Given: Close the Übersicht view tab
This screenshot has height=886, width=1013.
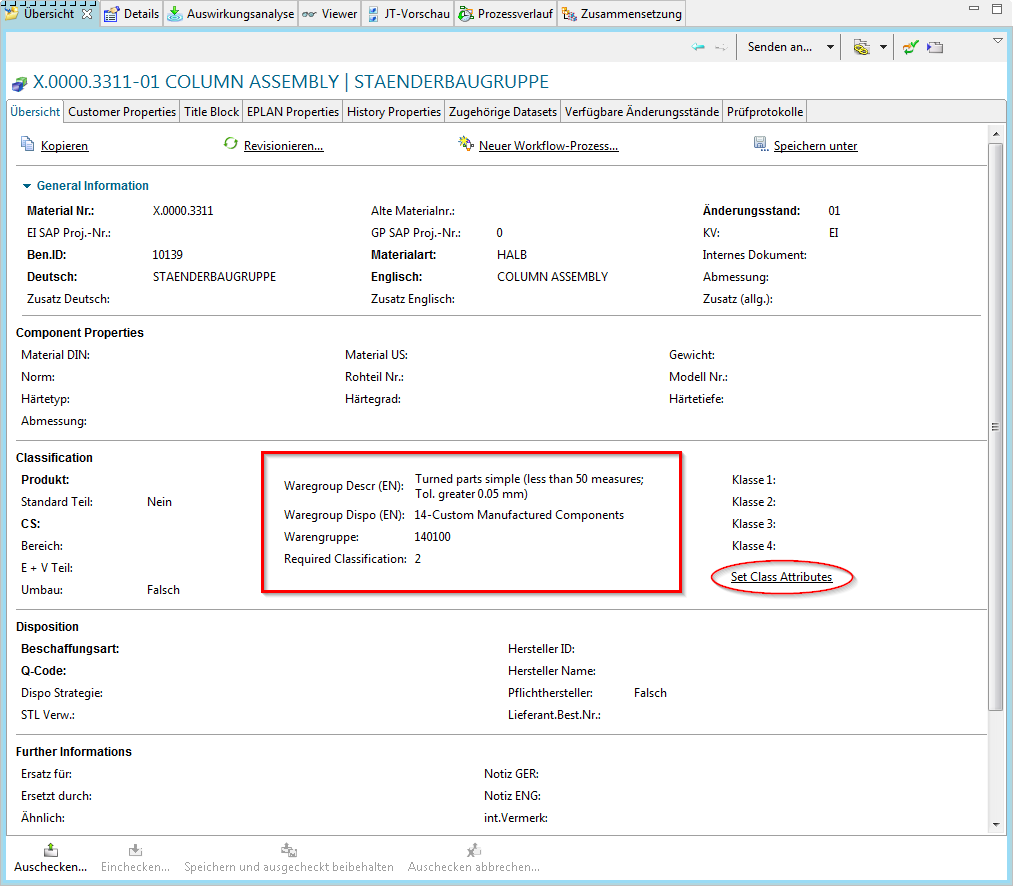Looking at the screenshot, I should (87, 14).
